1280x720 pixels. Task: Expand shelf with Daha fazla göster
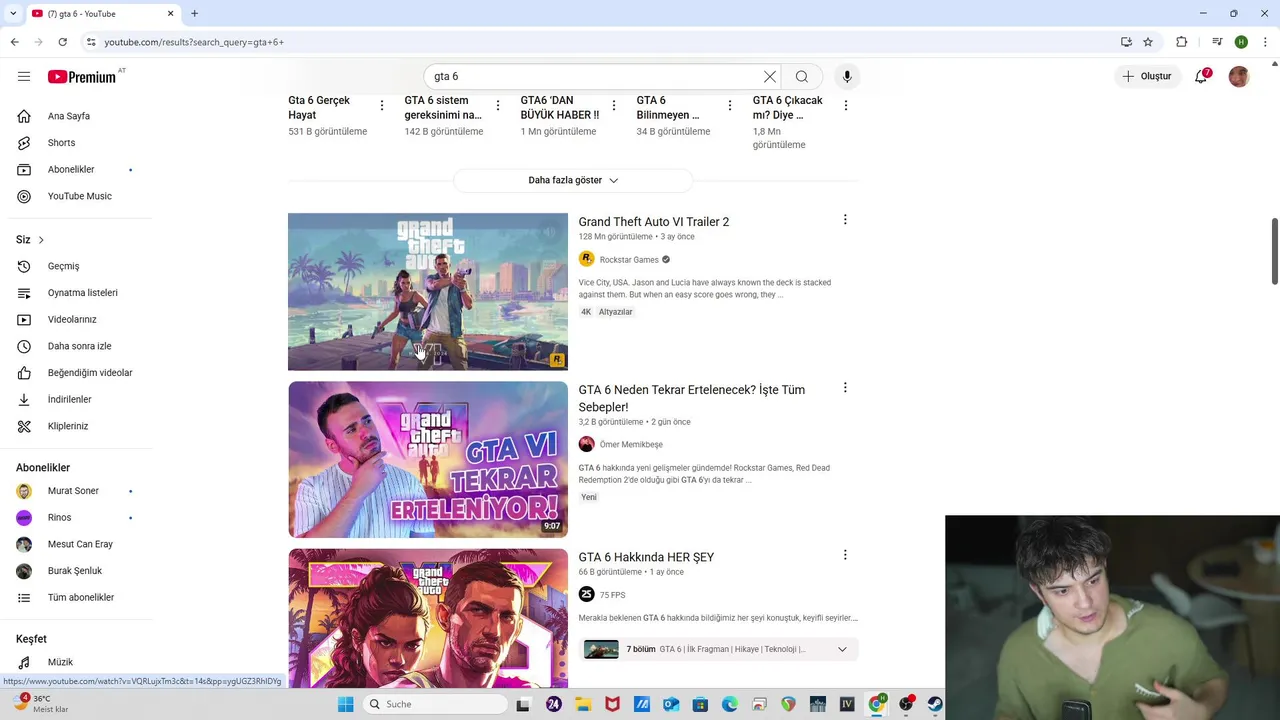click(573, 180)
